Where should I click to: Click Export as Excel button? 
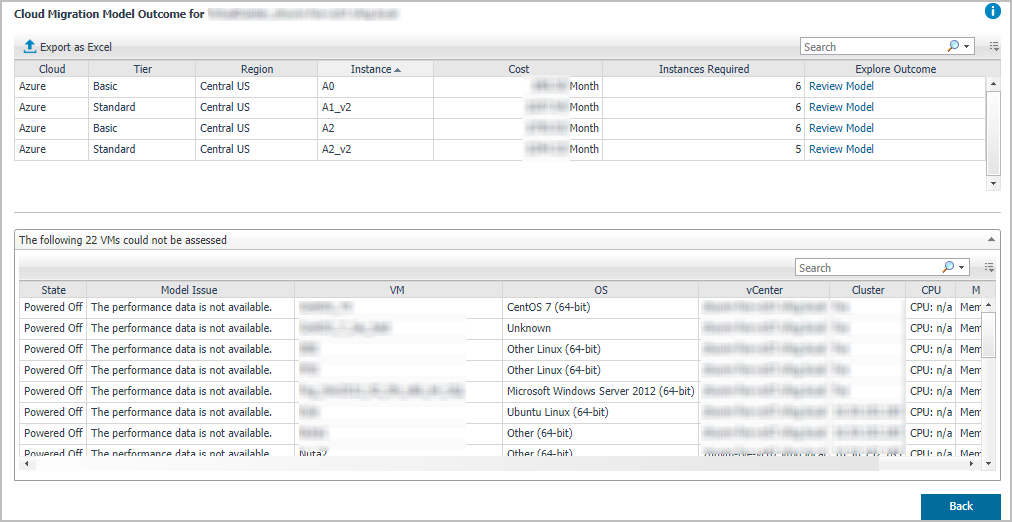pos(68,47)
